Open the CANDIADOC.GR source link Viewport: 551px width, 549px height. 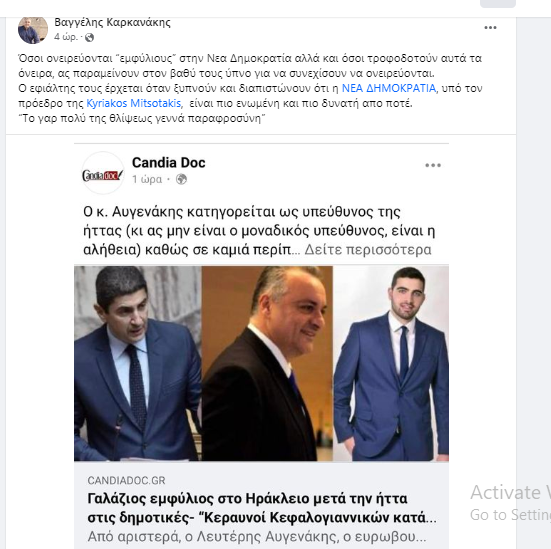127,480
